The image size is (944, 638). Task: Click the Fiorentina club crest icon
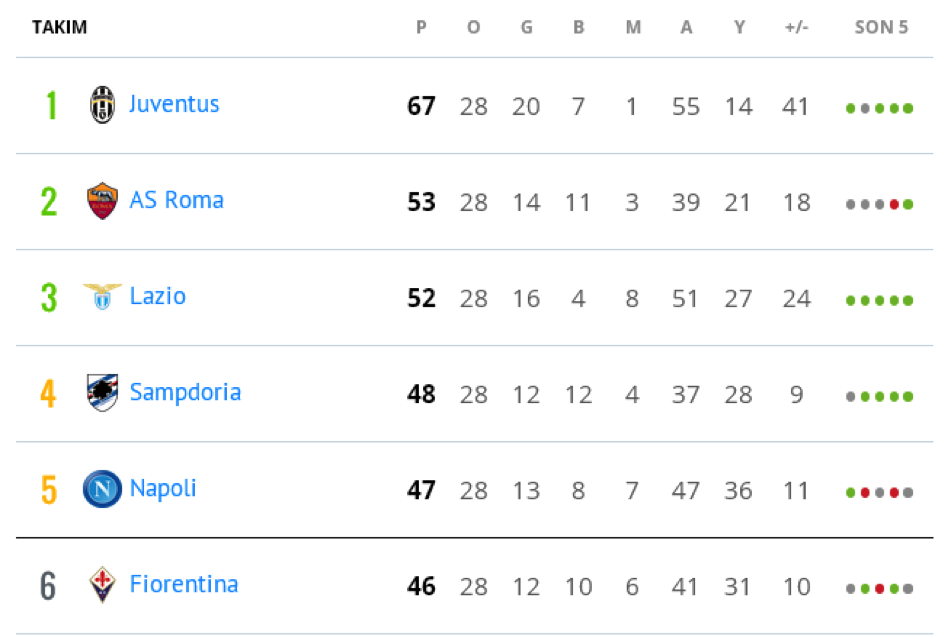pyautogui.click(x=102, y=584)
